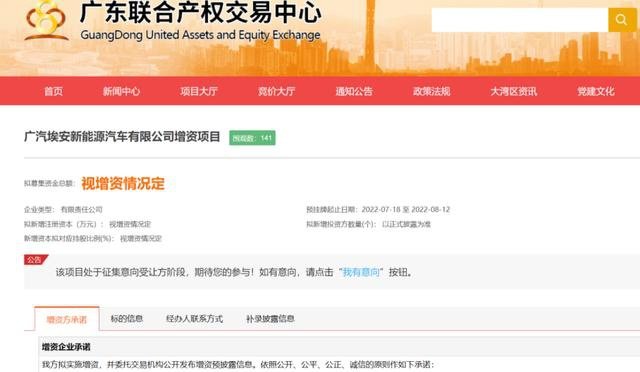Click the 广东联合产权交易中心 site title

pos(200,12)
